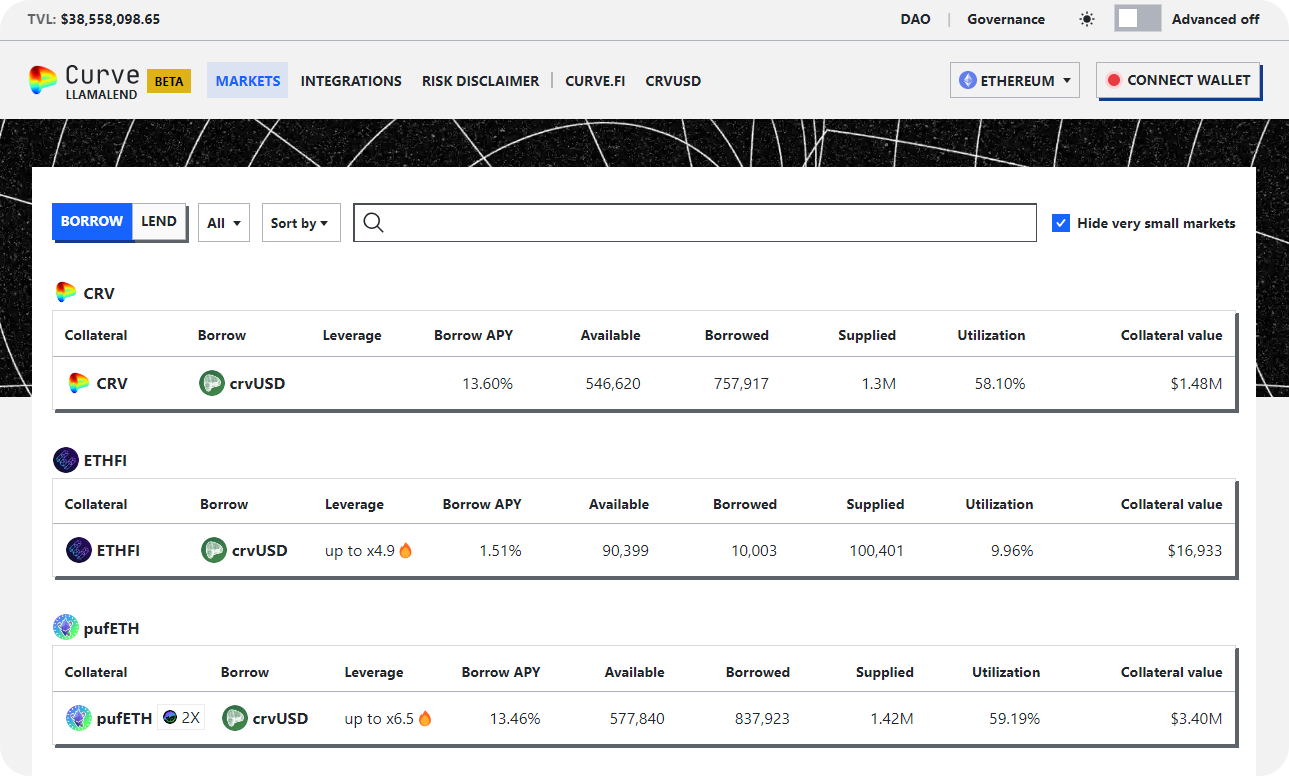Click the ETHFI token icon in the section header

tap(66, 460)
